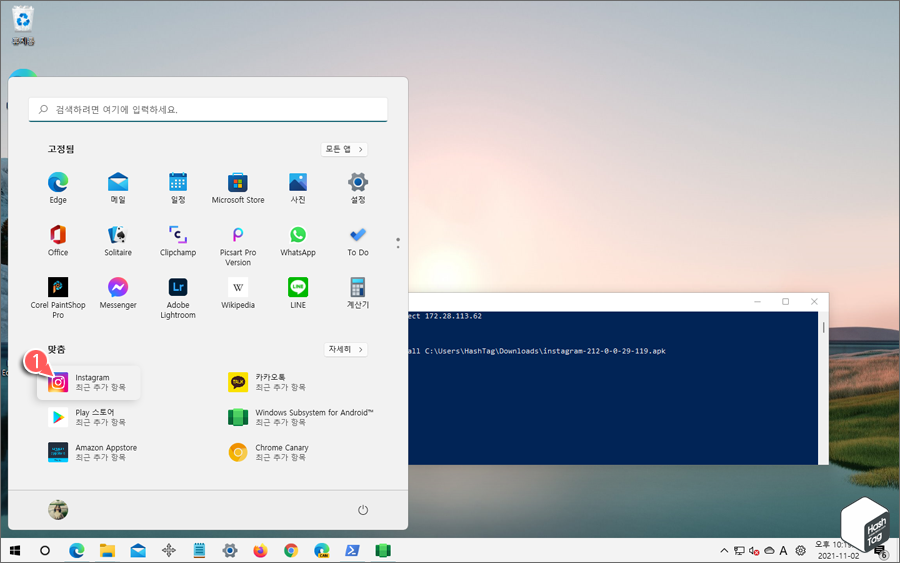
Task: Open OneDrive cloud tray icon
Action: pyautogui.click(x=769, y=551)
